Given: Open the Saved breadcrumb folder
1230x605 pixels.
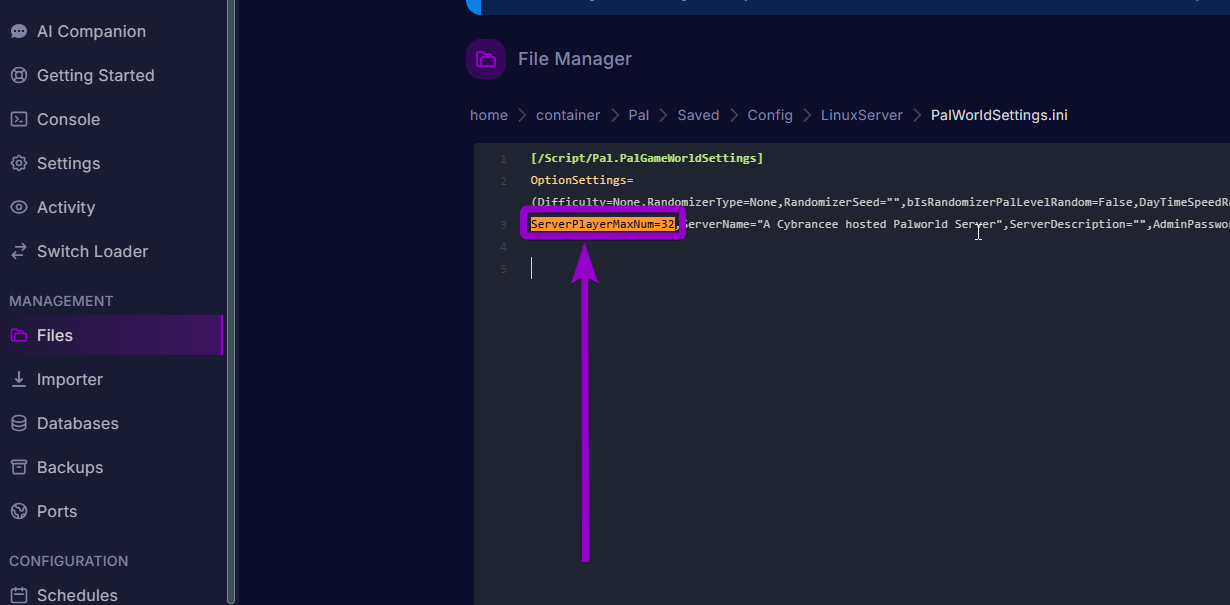Looking at the screenshot, I should [698, 115].
